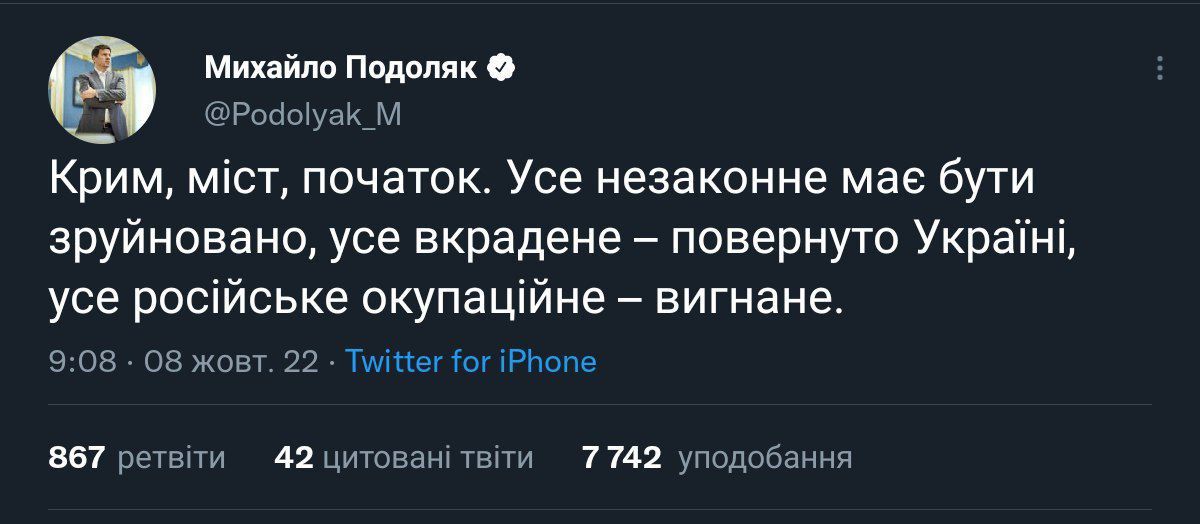Click the display name Михайло Подоляк
1200x524 pixels.
340,68
